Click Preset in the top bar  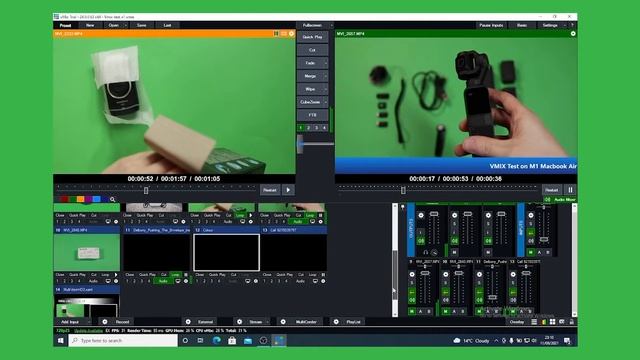pos(66,25)
